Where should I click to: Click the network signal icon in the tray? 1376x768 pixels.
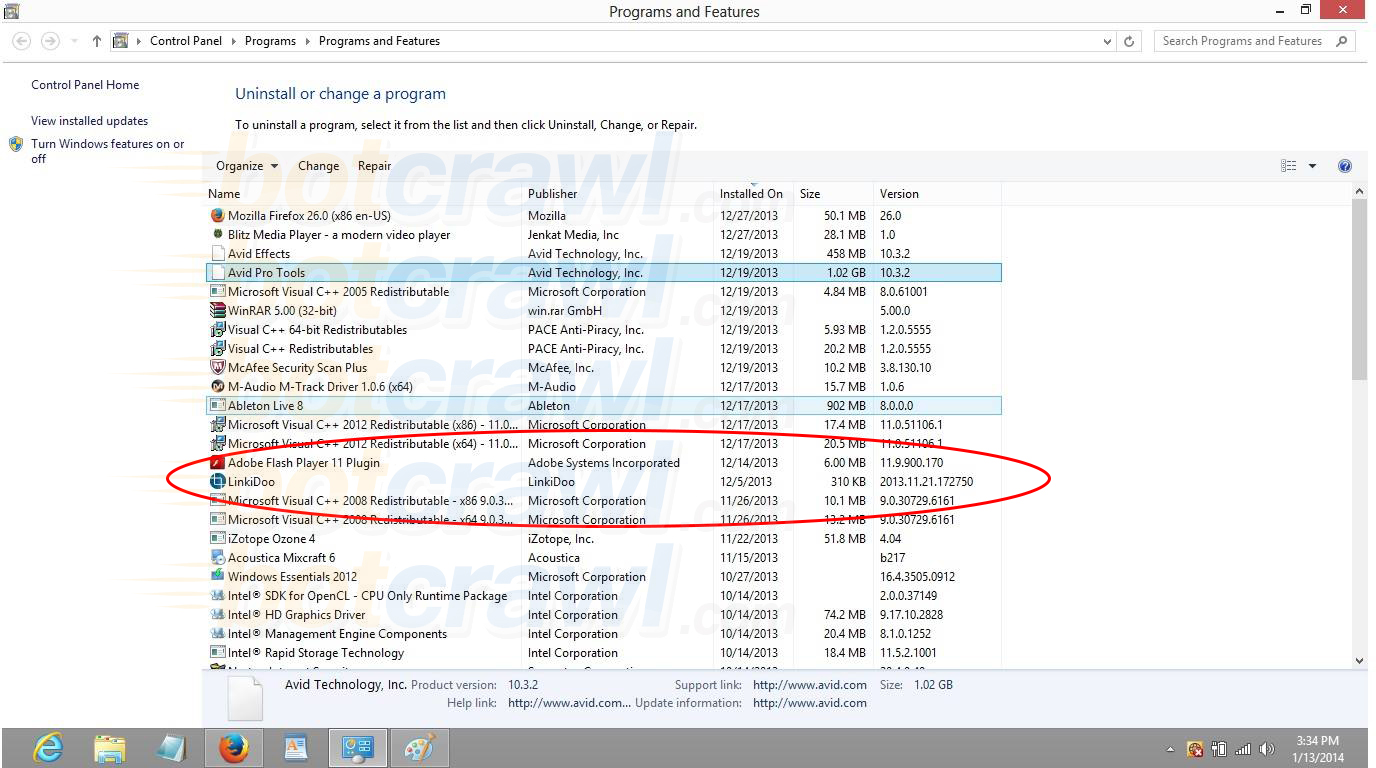pyautogui.click(x=1242, y=747)
